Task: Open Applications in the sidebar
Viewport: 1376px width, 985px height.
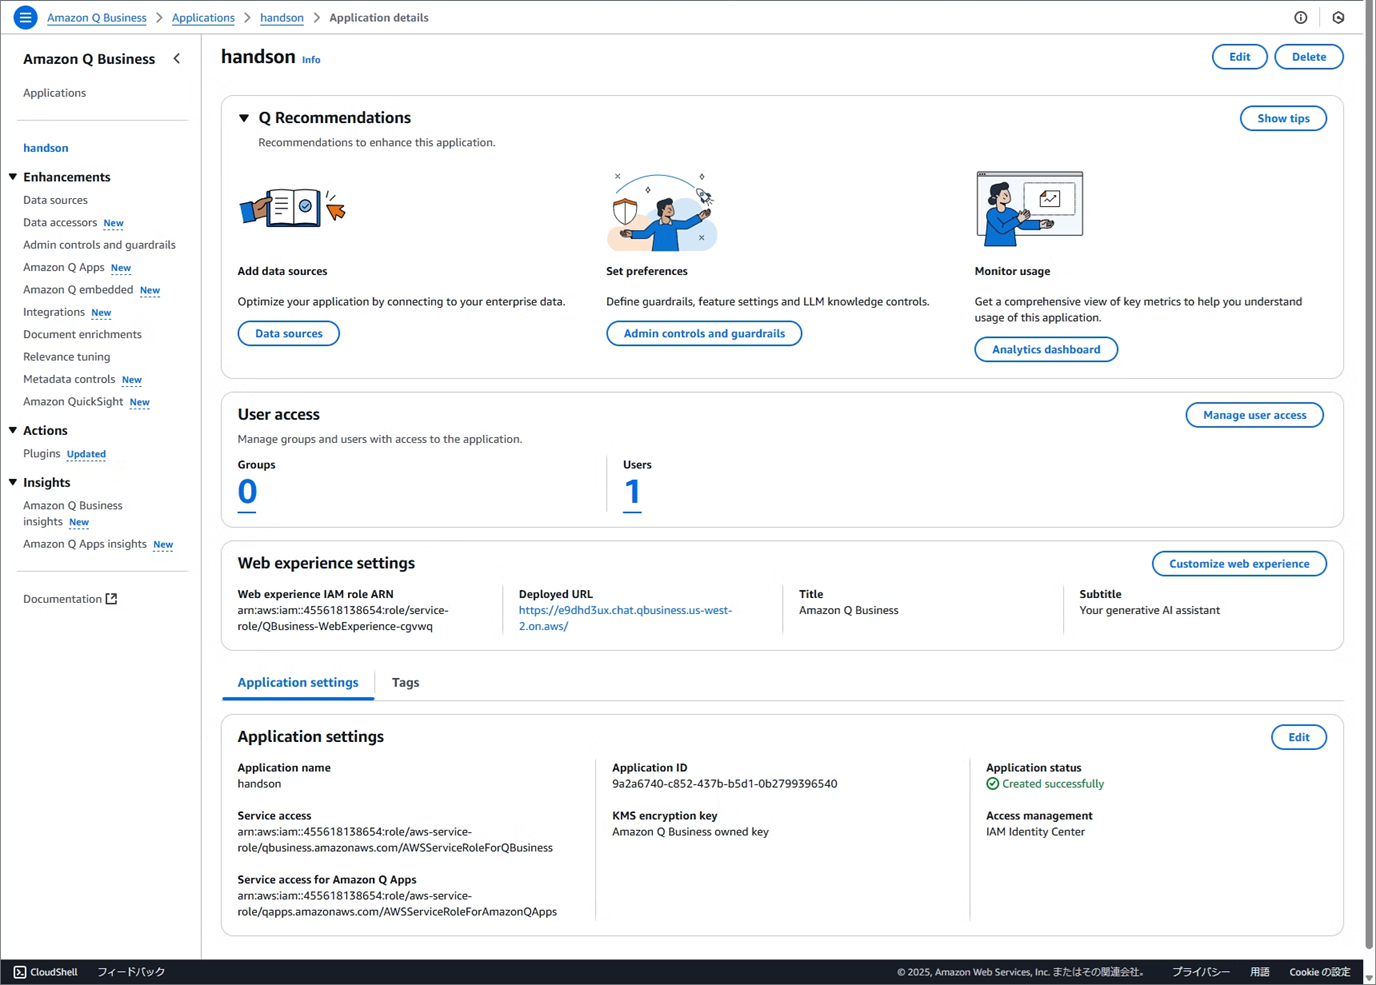Action: [x=55, y=93]
